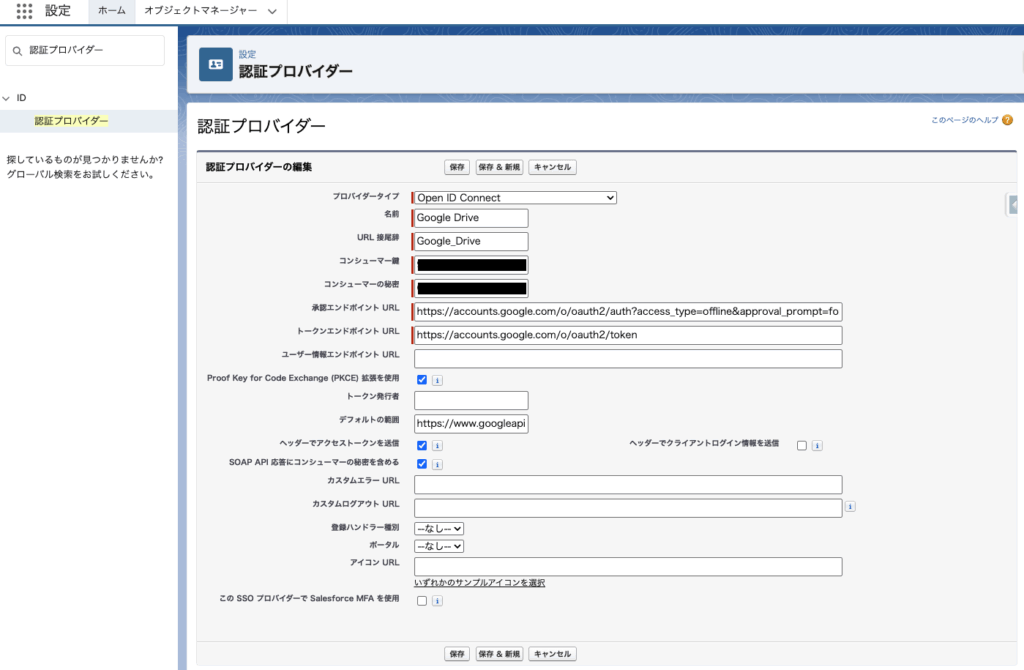Collapse the ID section in the sidebar
The height and width of the screenshot is (670, 1024).
point(7,98)
